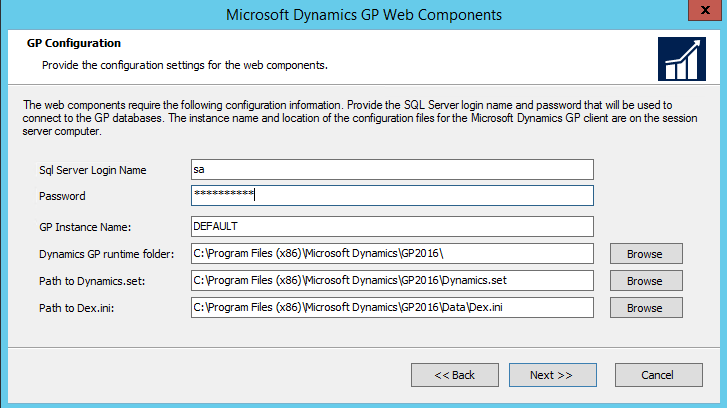Click the Sql Server Login Name field
Viewport: 727px width, 408px height.
[x=392, y=169]
